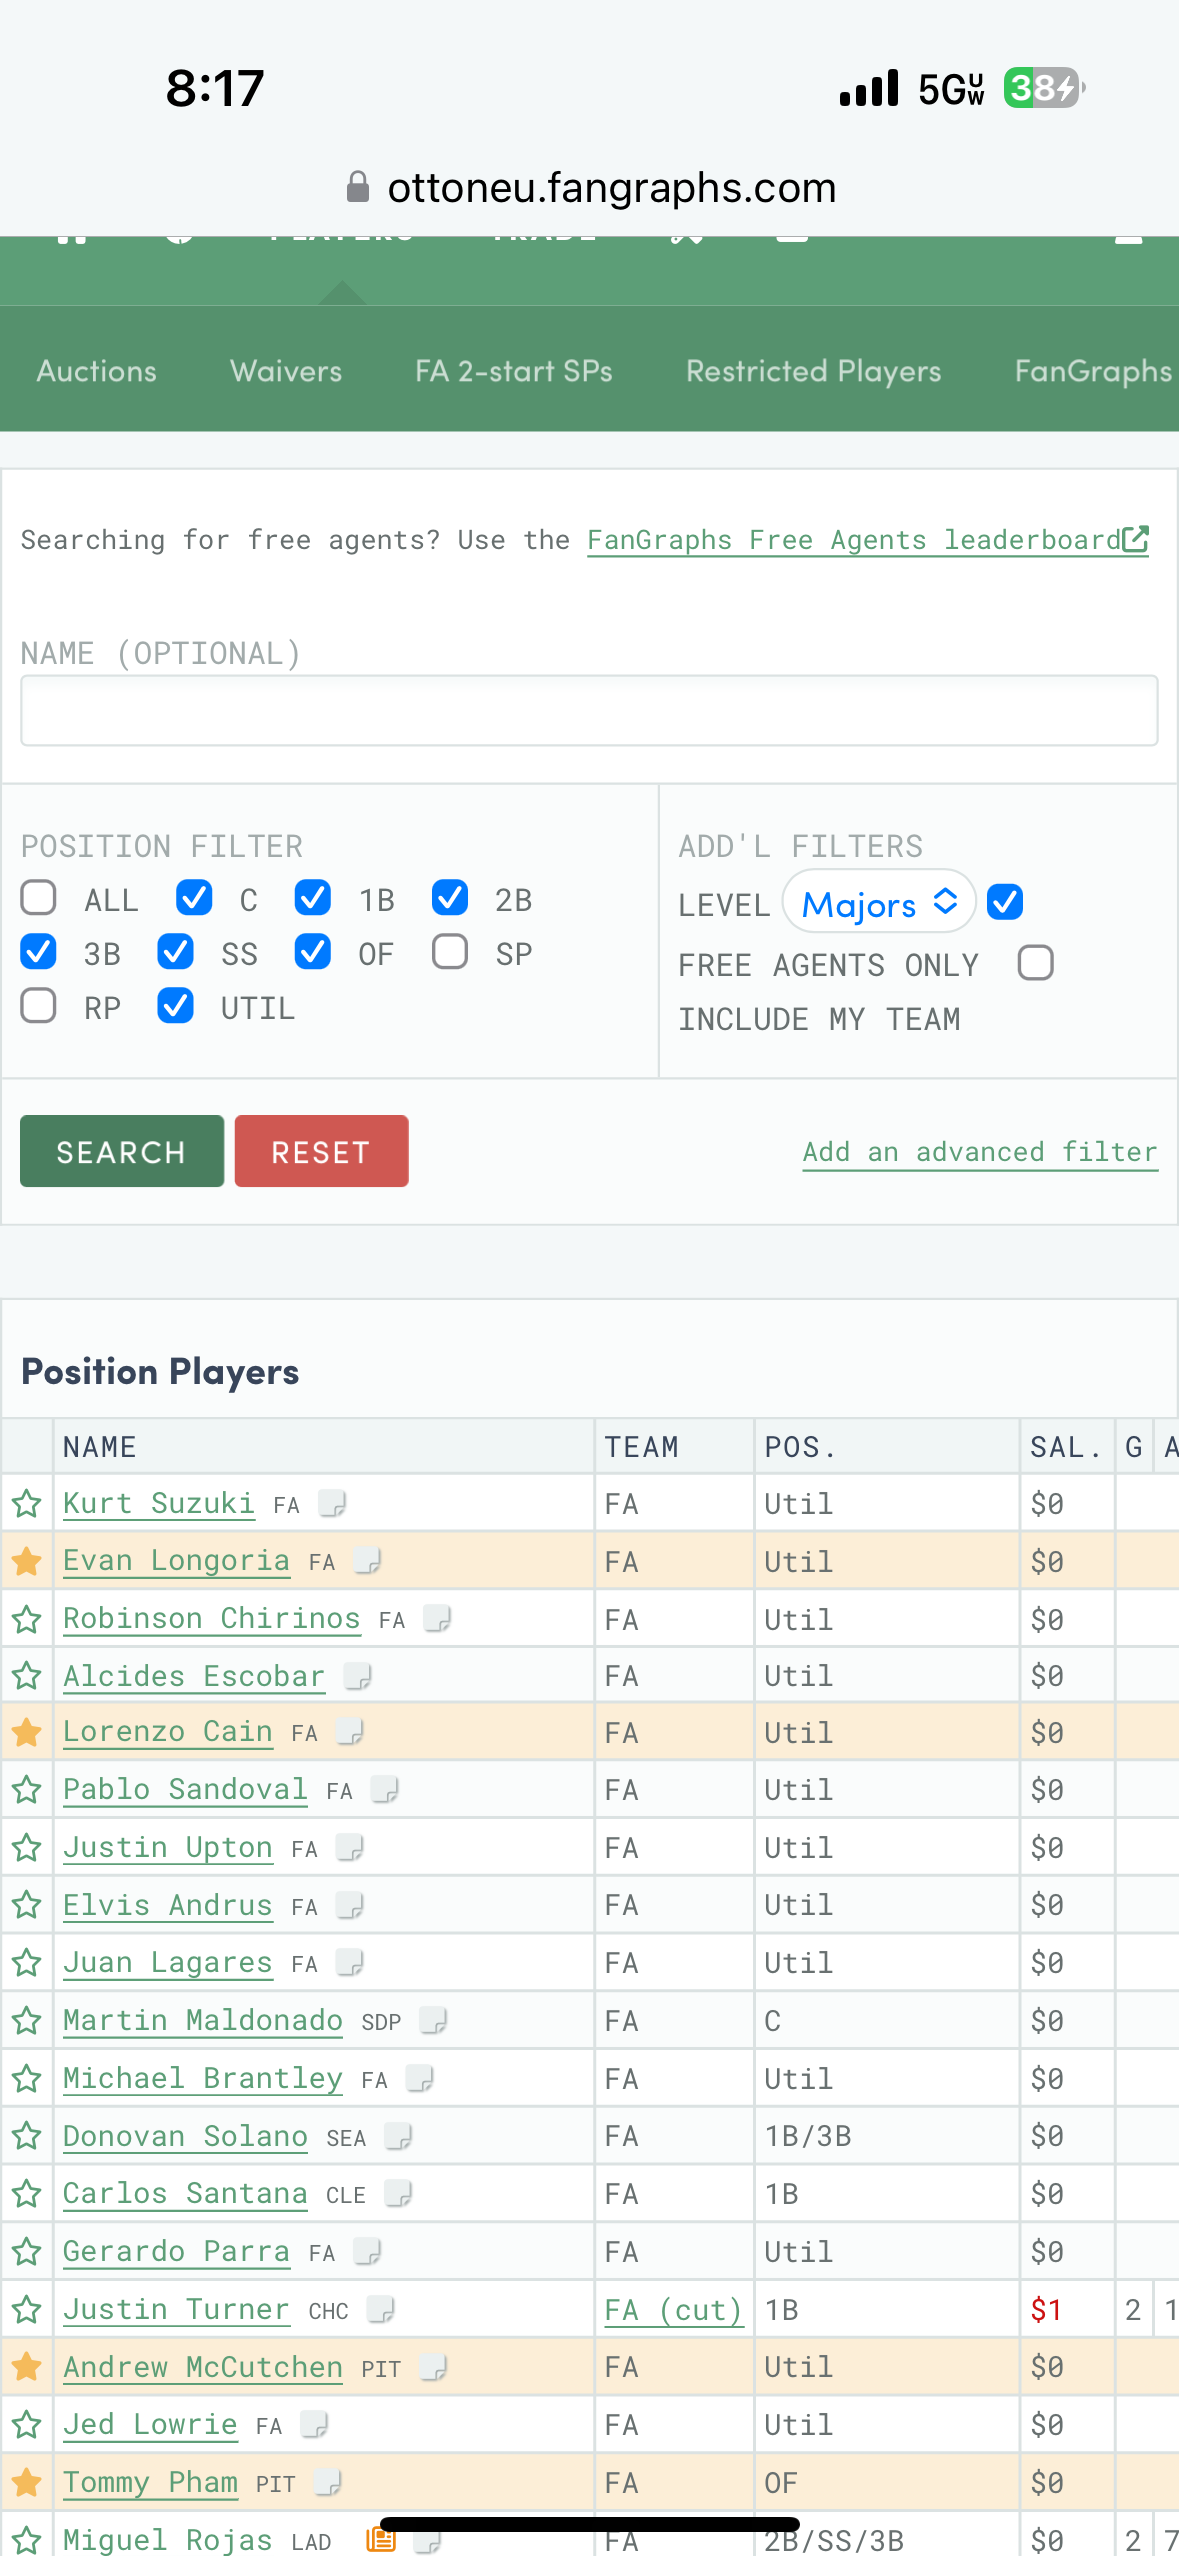Open the note icon beside Robinson Chirinos
1179x2556 pixels.
(437, 1618)
